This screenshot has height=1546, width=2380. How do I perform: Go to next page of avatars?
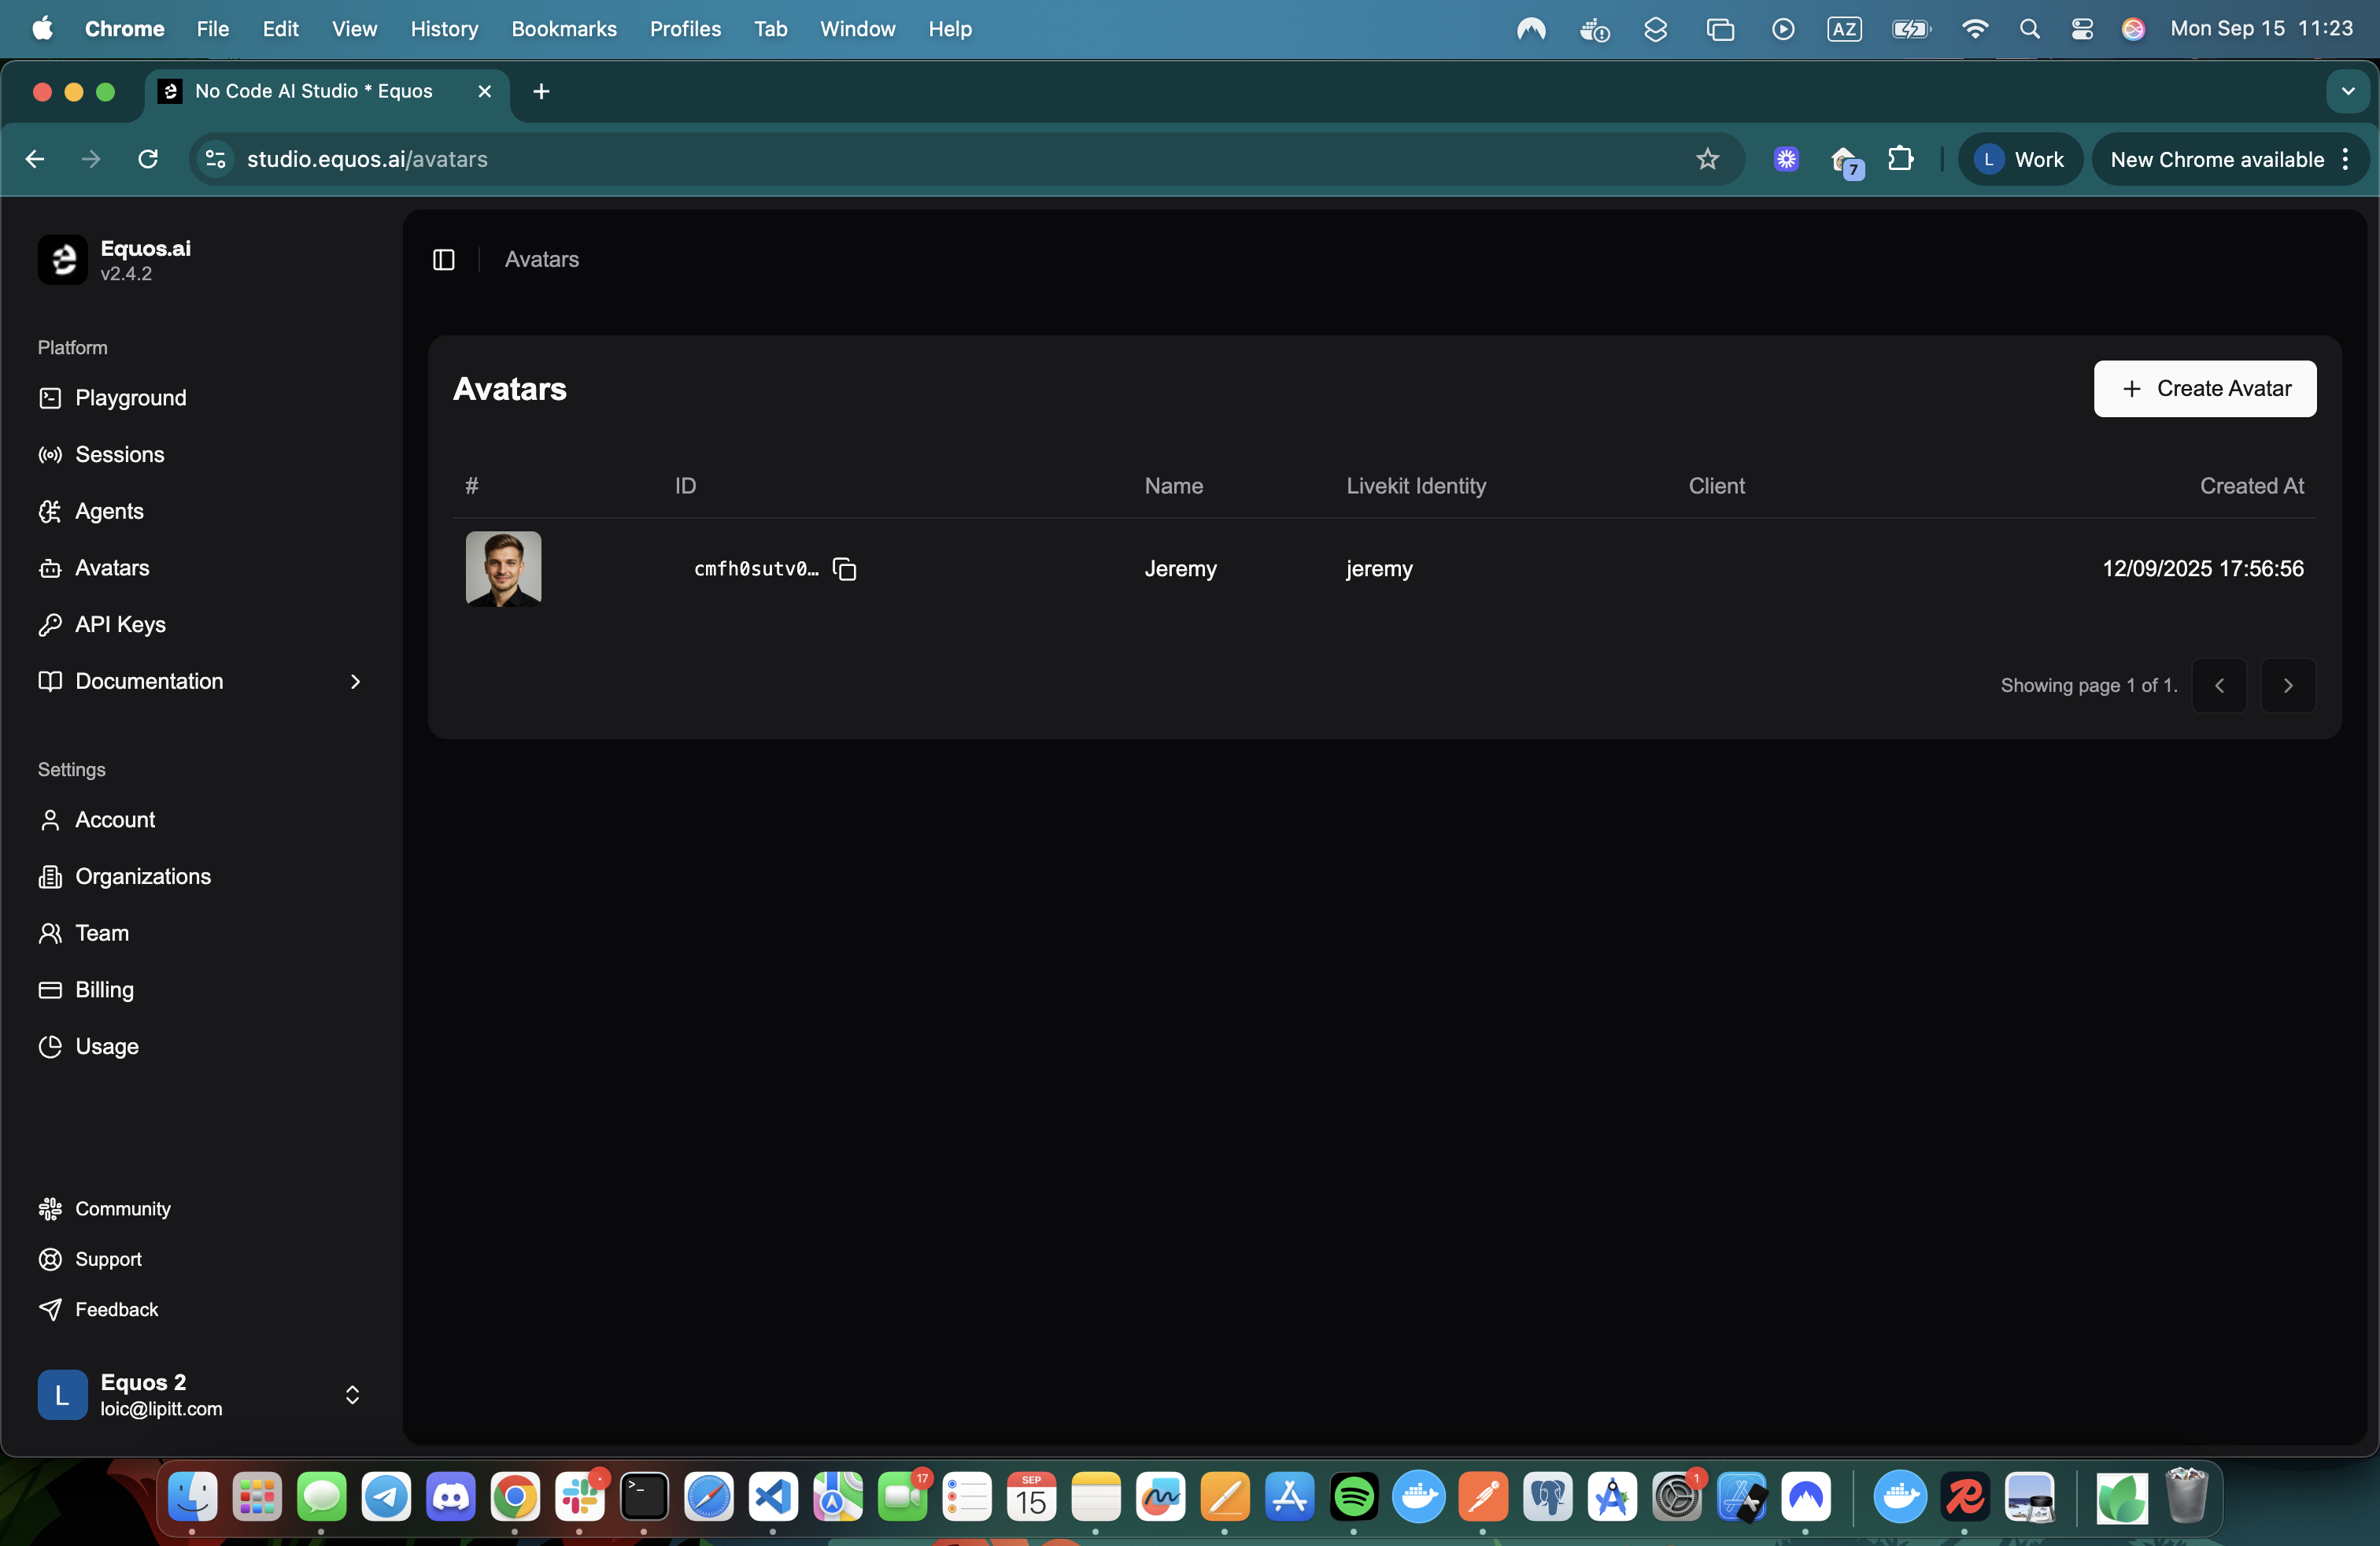[2288, 686]
